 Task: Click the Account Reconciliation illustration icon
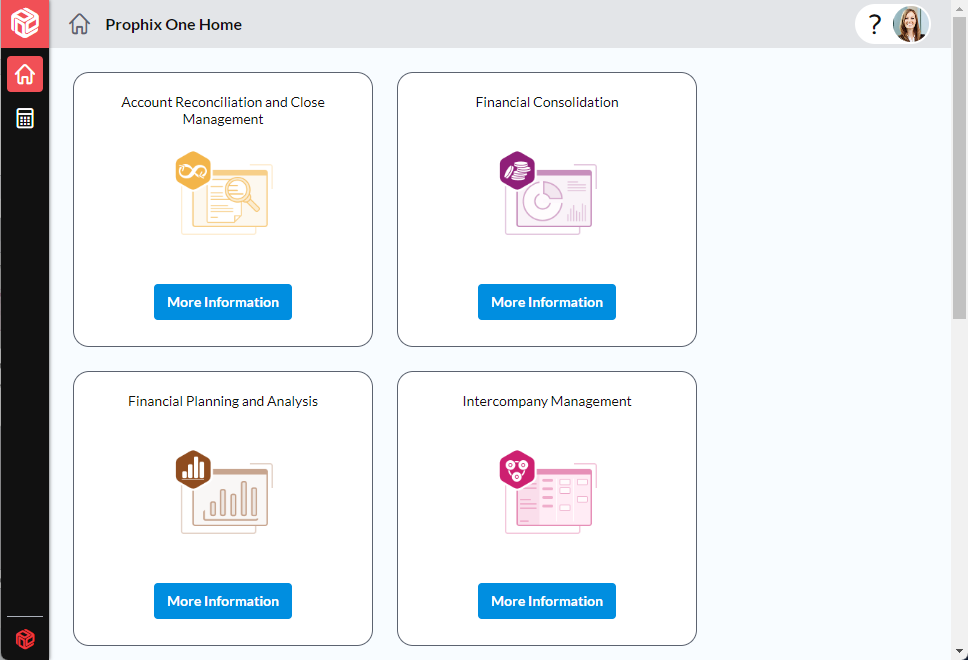coord(223,193)
